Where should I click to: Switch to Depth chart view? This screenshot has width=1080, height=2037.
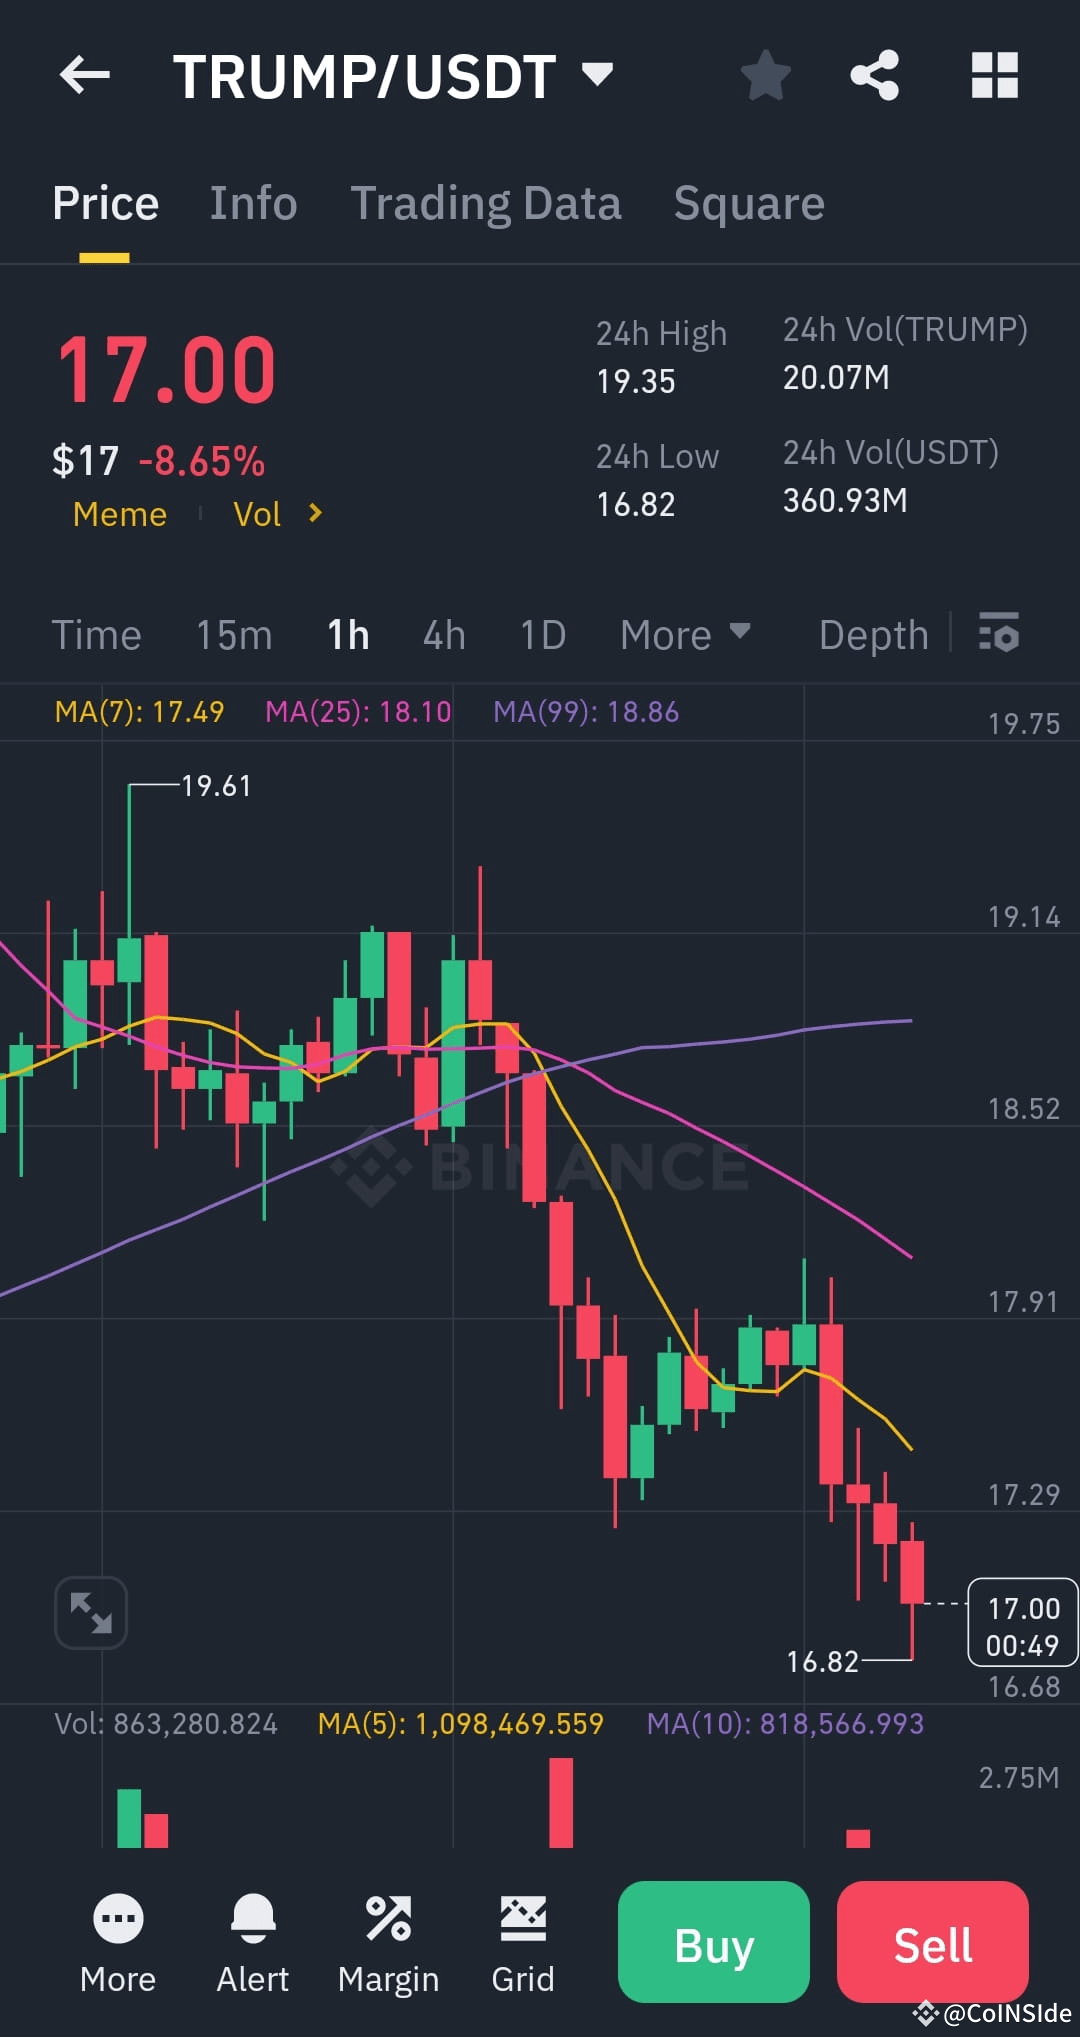[x=873, y=635]
